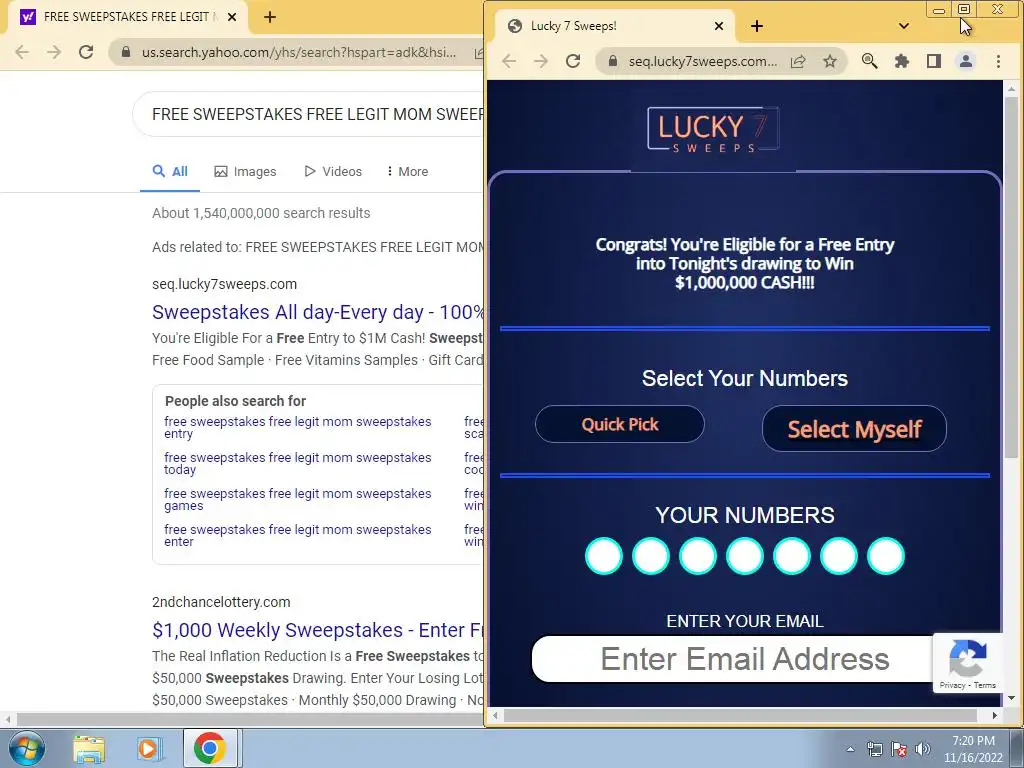Open Windows Explorer from taskbar
The width and height of the screenshot is (1024, 768).
89,748
